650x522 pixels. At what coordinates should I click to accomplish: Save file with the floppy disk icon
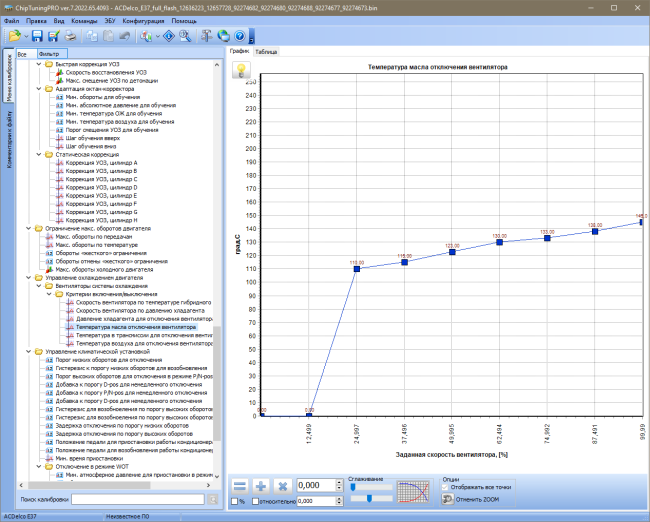(x=37, y=36)
